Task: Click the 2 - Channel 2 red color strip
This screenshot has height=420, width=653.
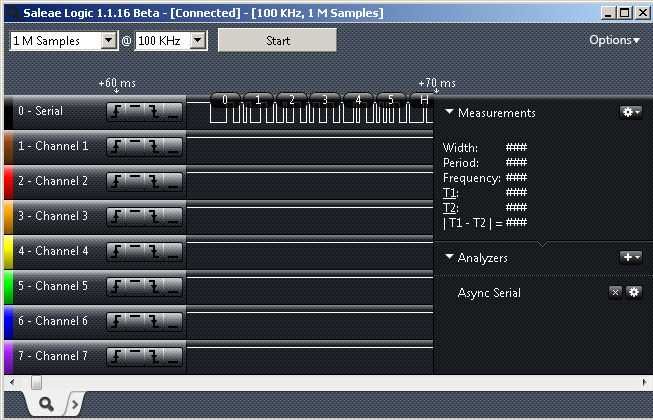Action: tap(8, 182)
